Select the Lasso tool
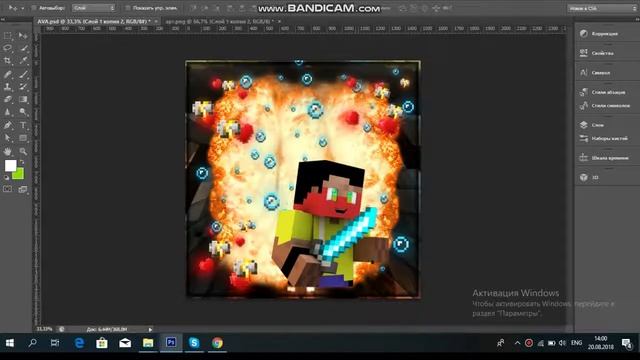The height and width of the screenshot is (360, 640). (8, 48)
